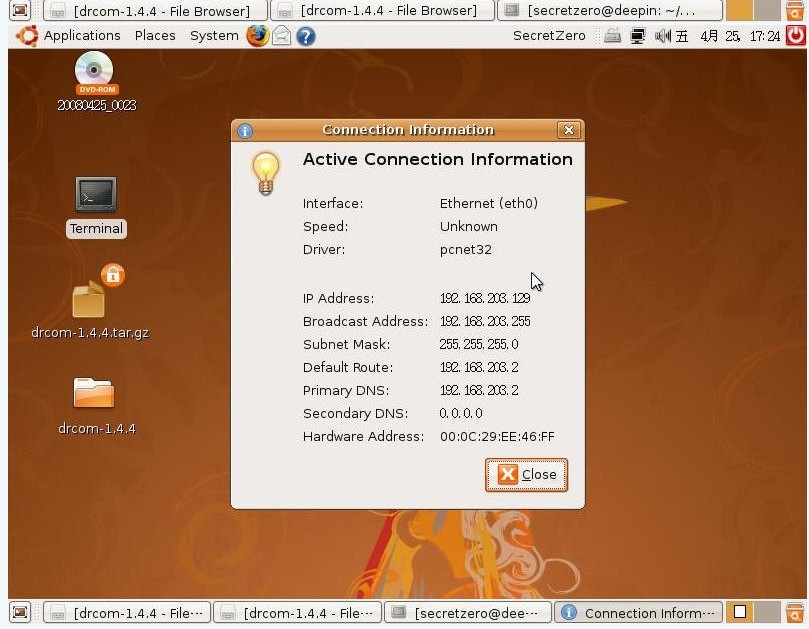Click the Hardware Address value 00:0C:29:EE:46:FF
Screen dimensions: 809x629
(x=497, y=437)
